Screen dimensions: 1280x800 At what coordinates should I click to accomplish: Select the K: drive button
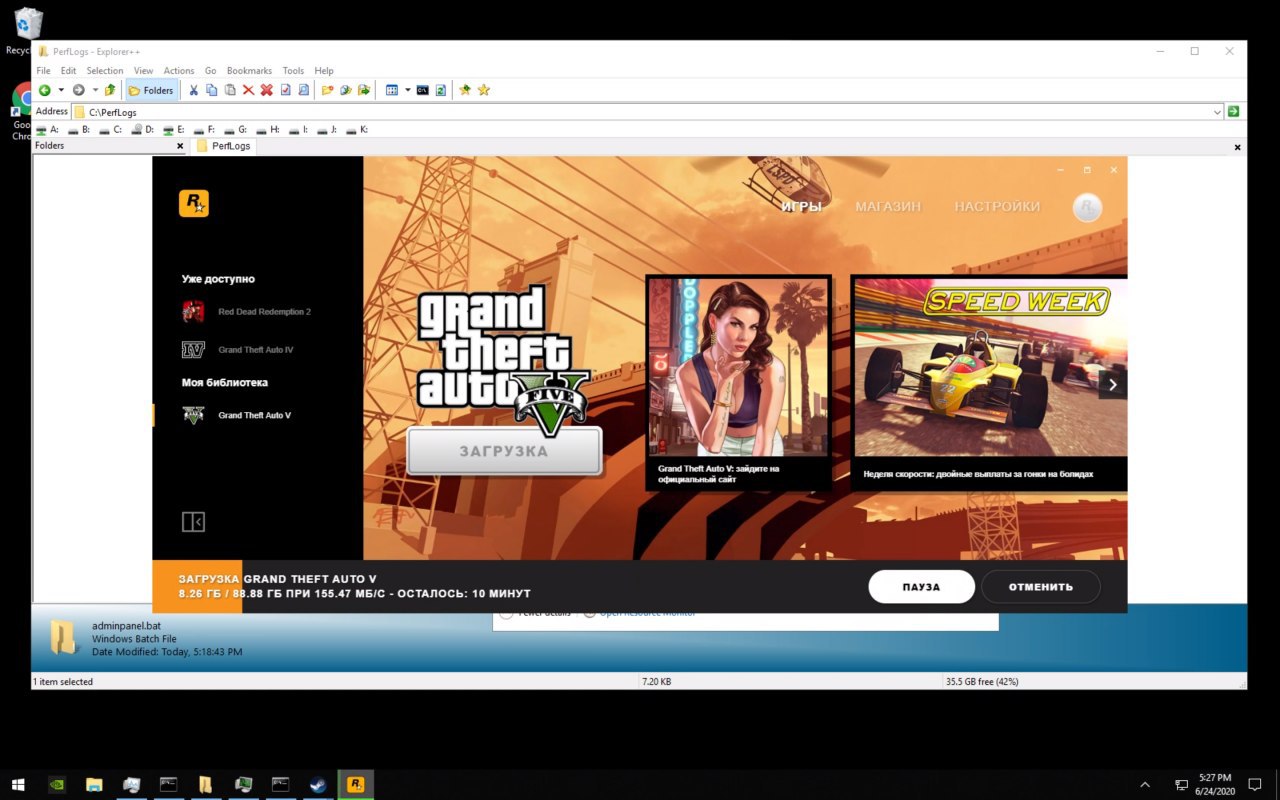(x=357, y=129)
